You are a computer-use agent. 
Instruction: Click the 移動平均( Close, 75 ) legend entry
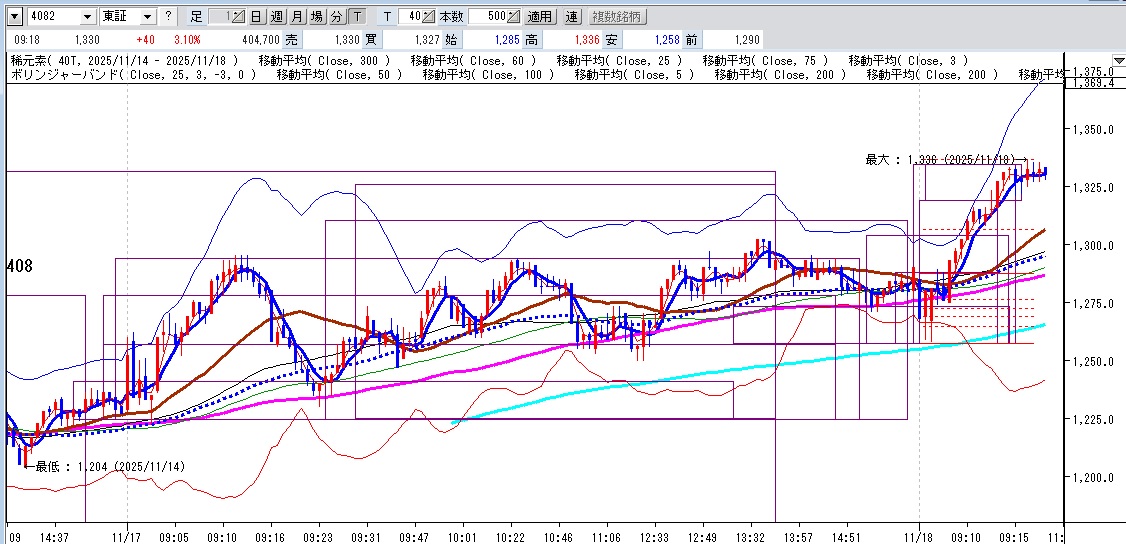pos(766,60)
